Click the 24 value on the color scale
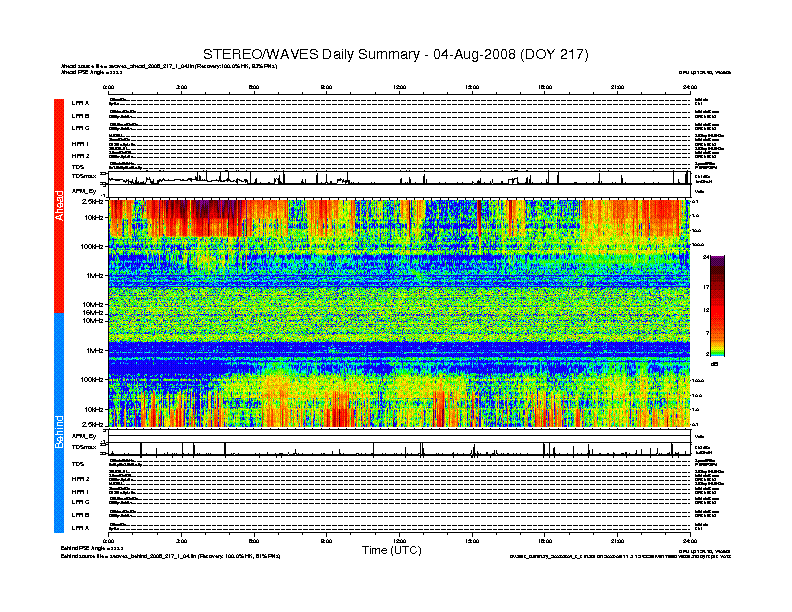The width and height of the screenshot is (792, 612). tap(706, 258)
